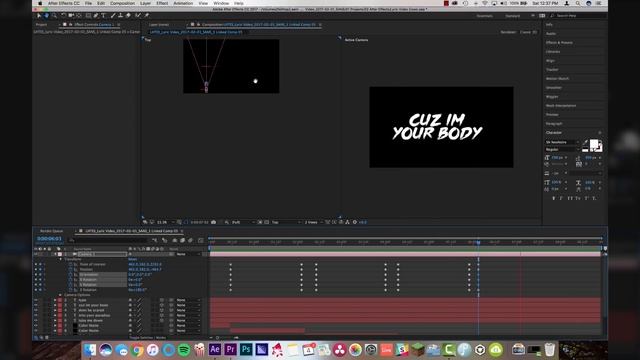The image size is (640, 360).
Task: Open the Composition menu
Action: coord(122,3)
